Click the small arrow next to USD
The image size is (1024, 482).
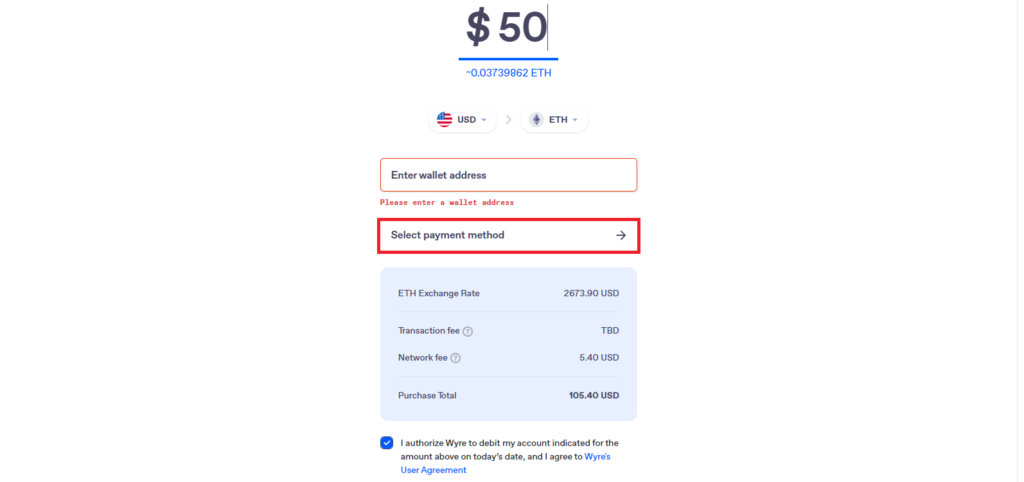pos(484,120)
